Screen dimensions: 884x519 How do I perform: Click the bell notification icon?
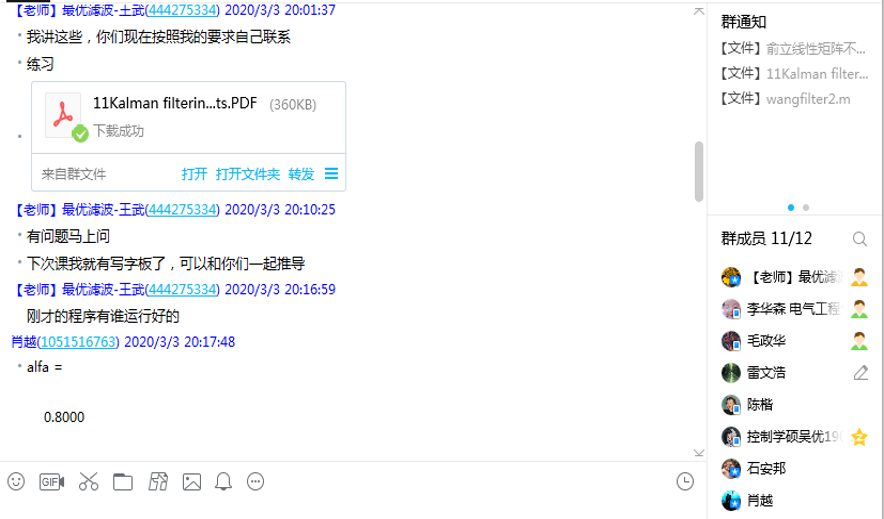[223, 481]
